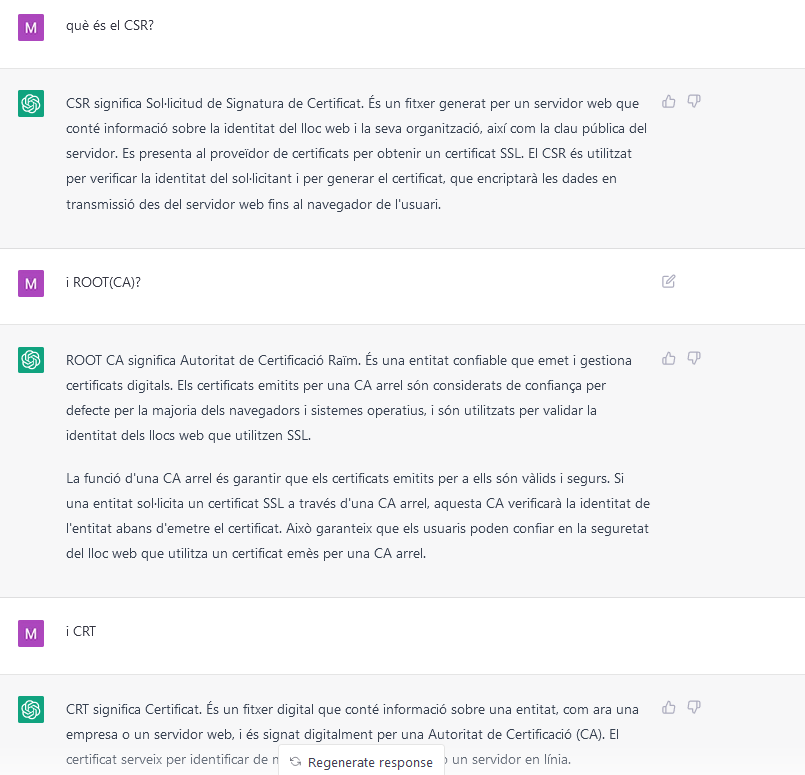Click the ChatGPT logo beside the CSR answer
805x775 pixels.
(x=31, y=103)
